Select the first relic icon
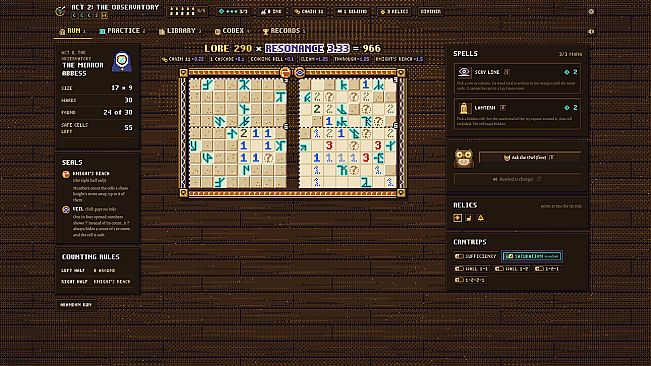 pyautogui.click(x=458, y=218)
